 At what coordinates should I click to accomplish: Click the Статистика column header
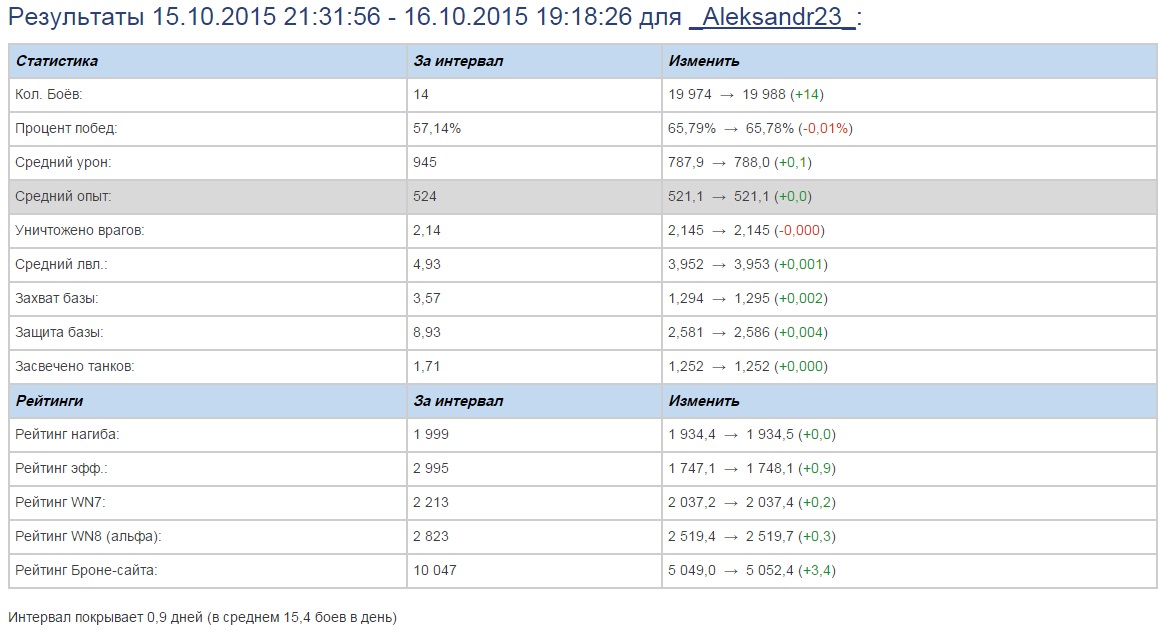[57, 61]
